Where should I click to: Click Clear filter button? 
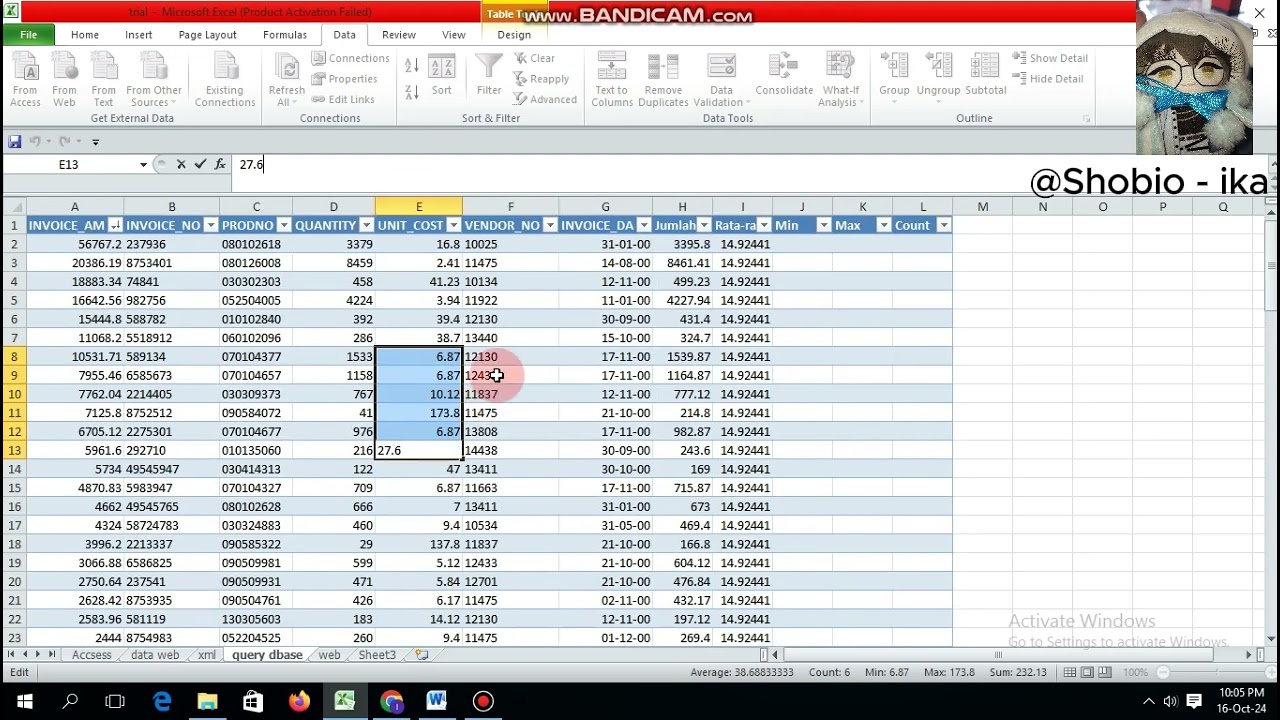point(535,58)
